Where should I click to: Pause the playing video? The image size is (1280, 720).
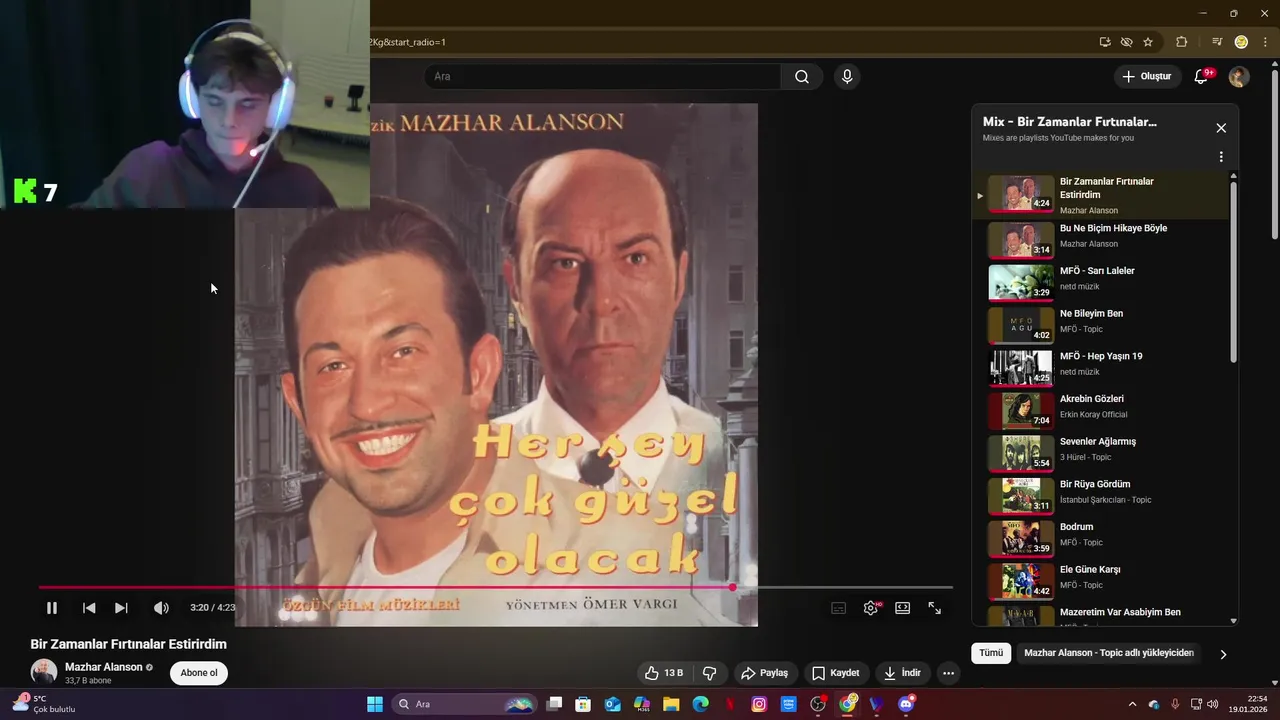[x=52, y=608]
